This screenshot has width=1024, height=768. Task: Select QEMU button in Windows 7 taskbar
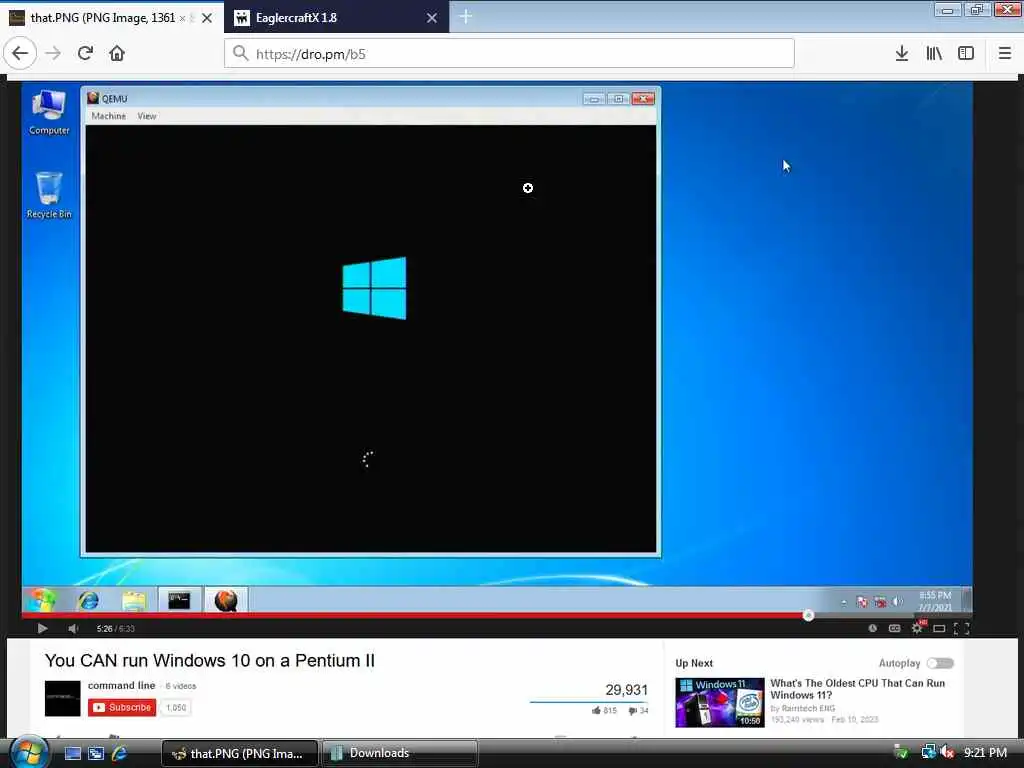coord(226,600)
